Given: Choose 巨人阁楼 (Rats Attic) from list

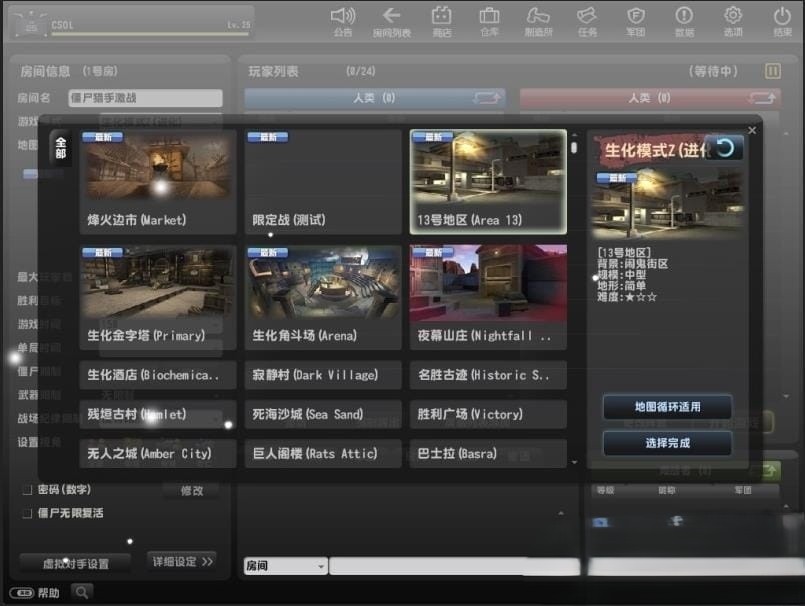Looking at the screenshot, I should tap(323, 453).
